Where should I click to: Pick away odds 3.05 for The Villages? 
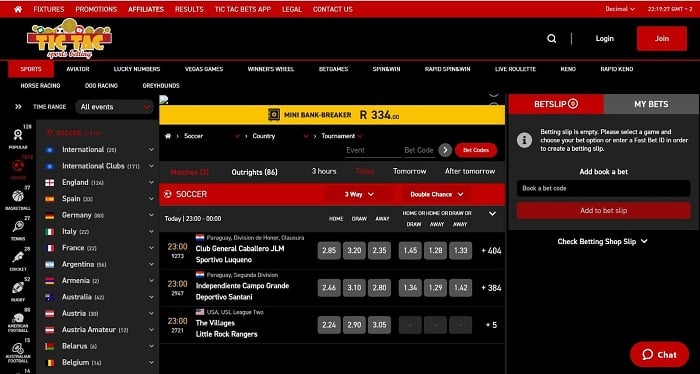[x=379, y=325]
